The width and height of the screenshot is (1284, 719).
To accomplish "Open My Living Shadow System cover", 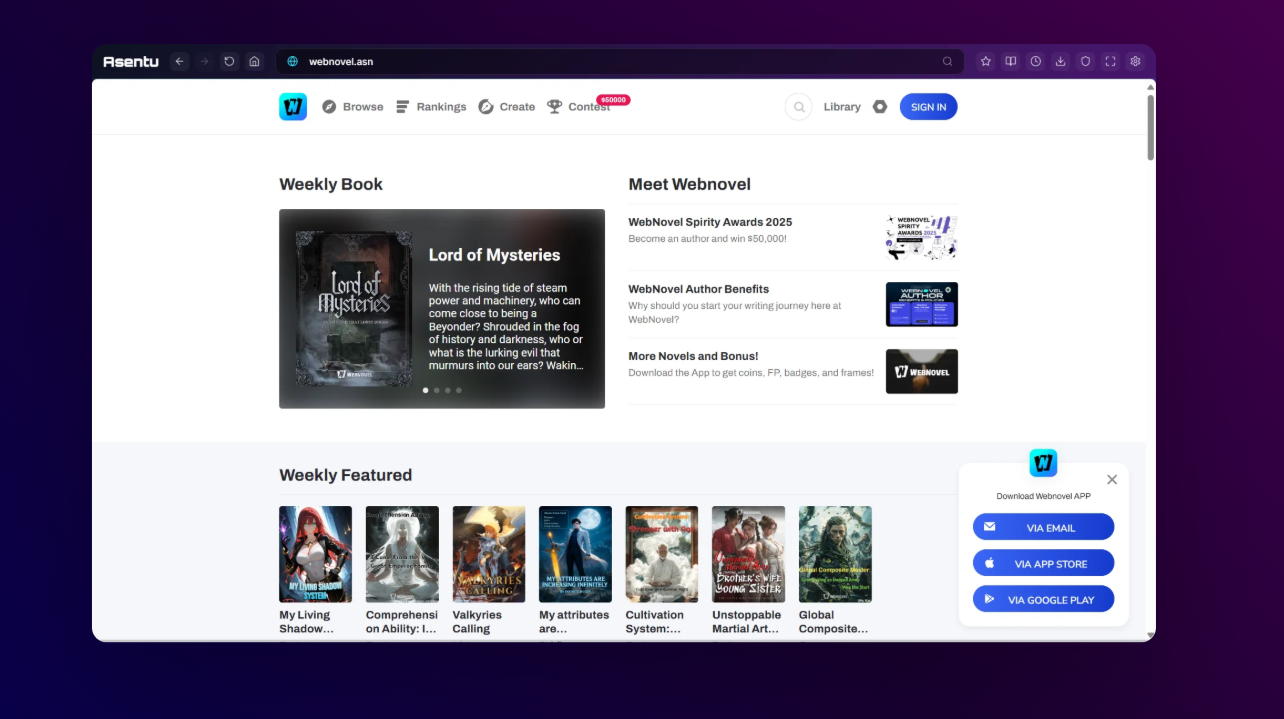I will 315,554.
